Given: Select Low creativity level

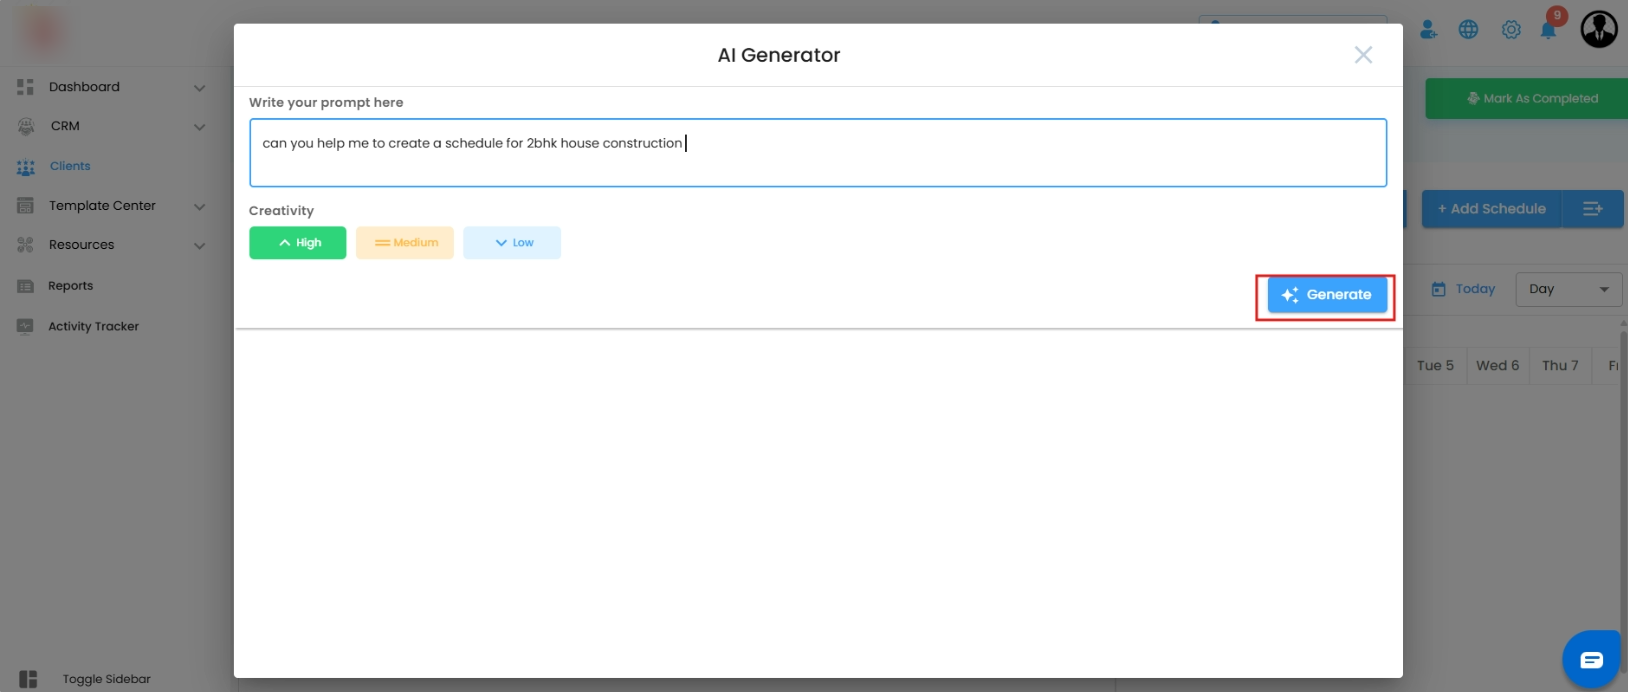Looking at the screenshot, I should 512,243.
